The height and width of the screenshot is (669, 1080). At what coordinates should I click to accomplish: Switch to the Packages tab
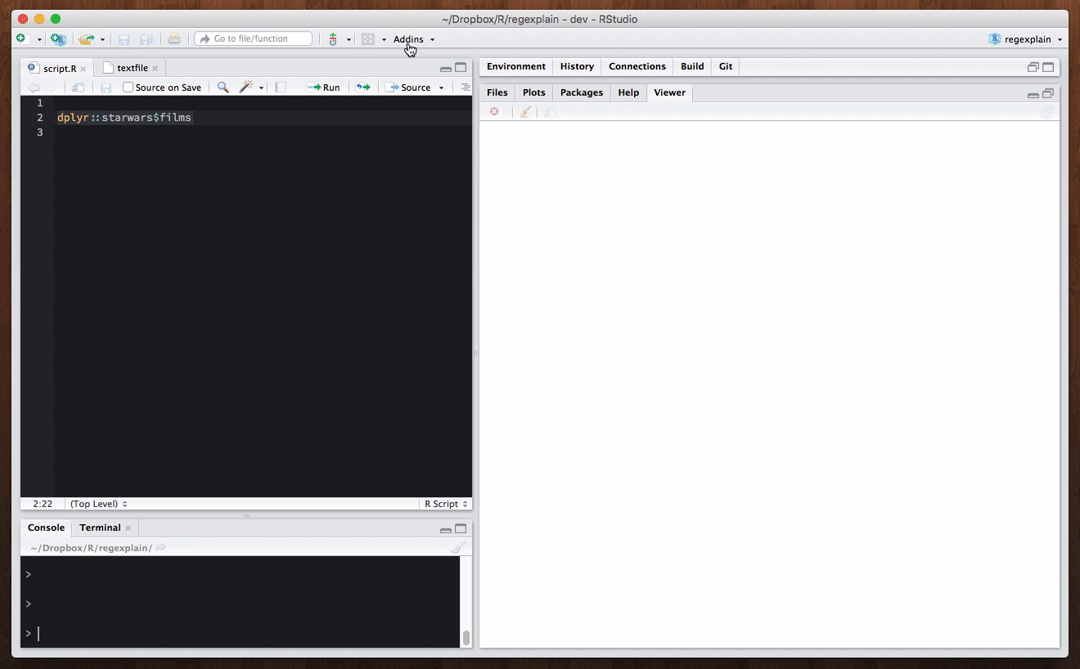(x=581, y=92)
